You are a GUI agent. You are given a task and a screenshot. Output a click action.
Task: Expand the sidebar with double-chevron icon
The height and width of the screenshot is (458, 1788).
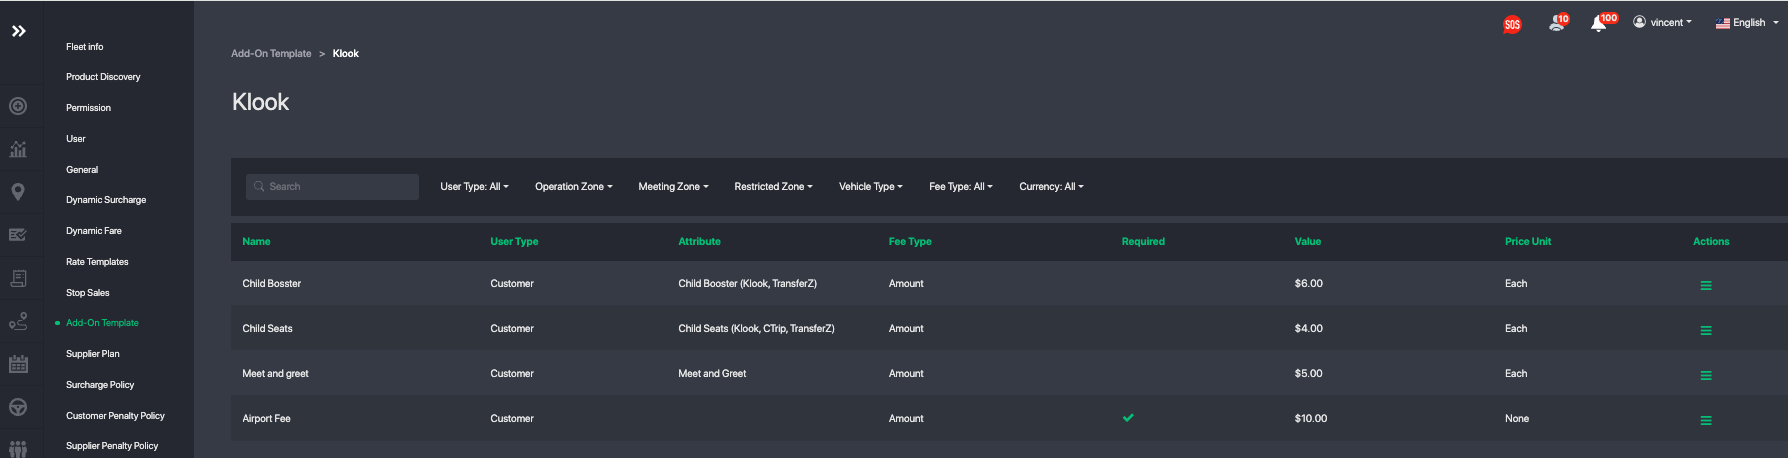point(18,31)
